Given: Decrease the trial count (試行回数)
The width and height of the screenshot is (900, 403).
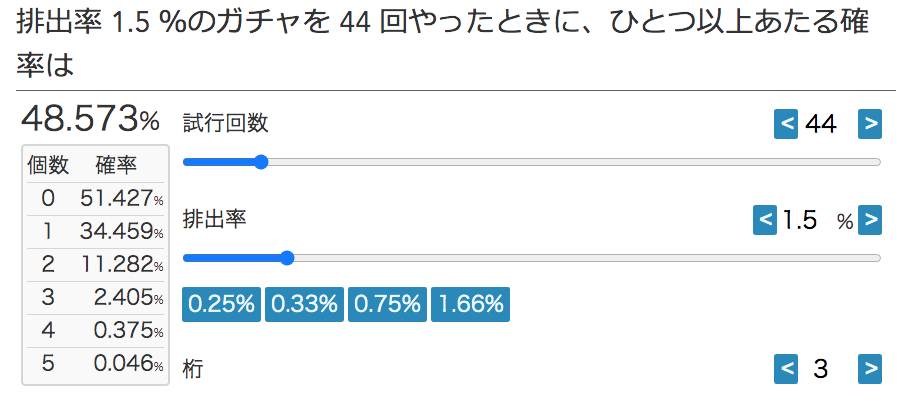Looking at the screenshot, I should [786, 124].
